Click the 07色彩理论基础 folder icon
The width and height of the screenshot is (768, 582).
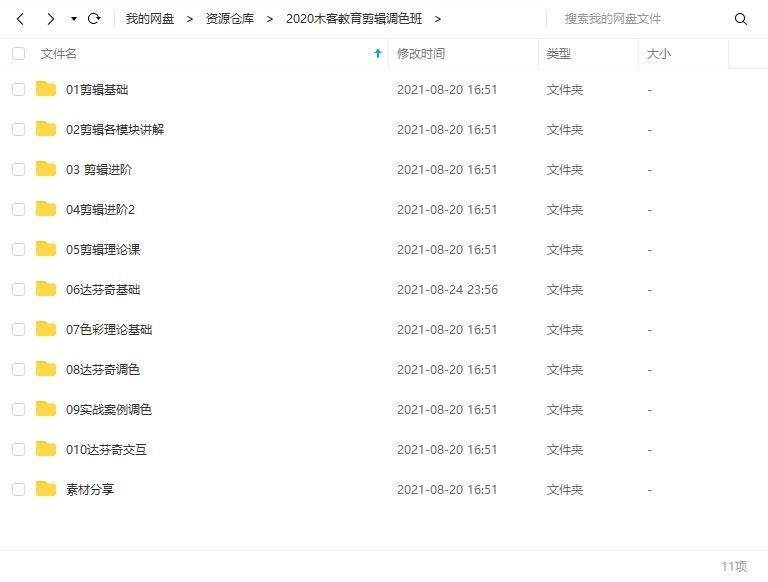coord(46,329)
